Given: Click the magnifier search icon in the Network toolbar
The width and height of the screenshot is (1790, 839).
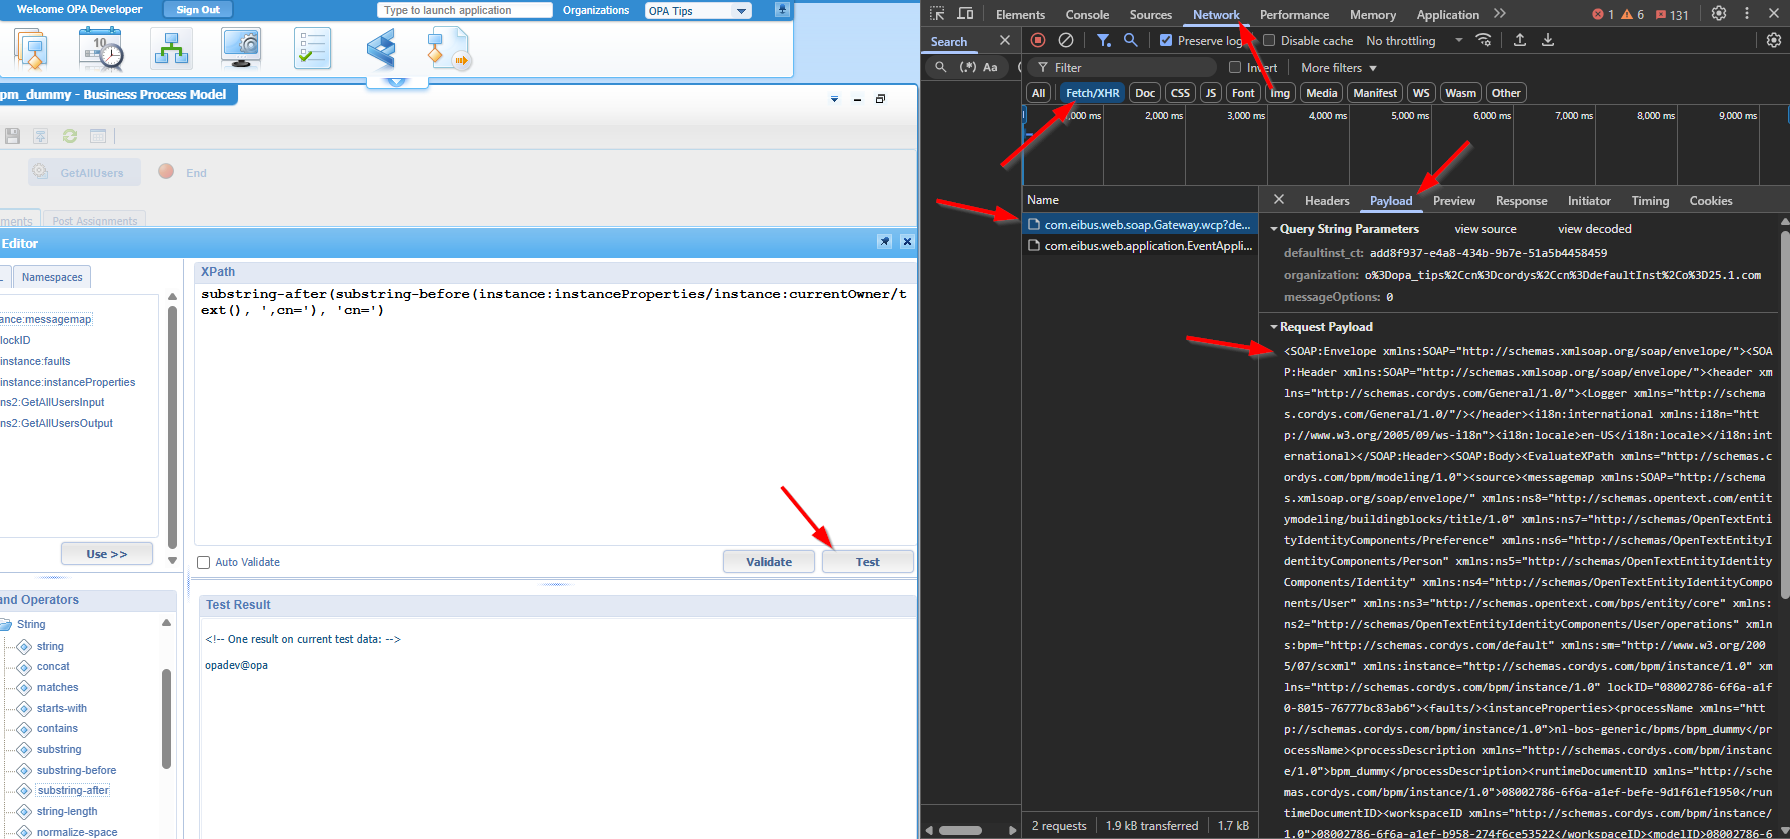Looking at the screenshot, I should (1130, 40).
